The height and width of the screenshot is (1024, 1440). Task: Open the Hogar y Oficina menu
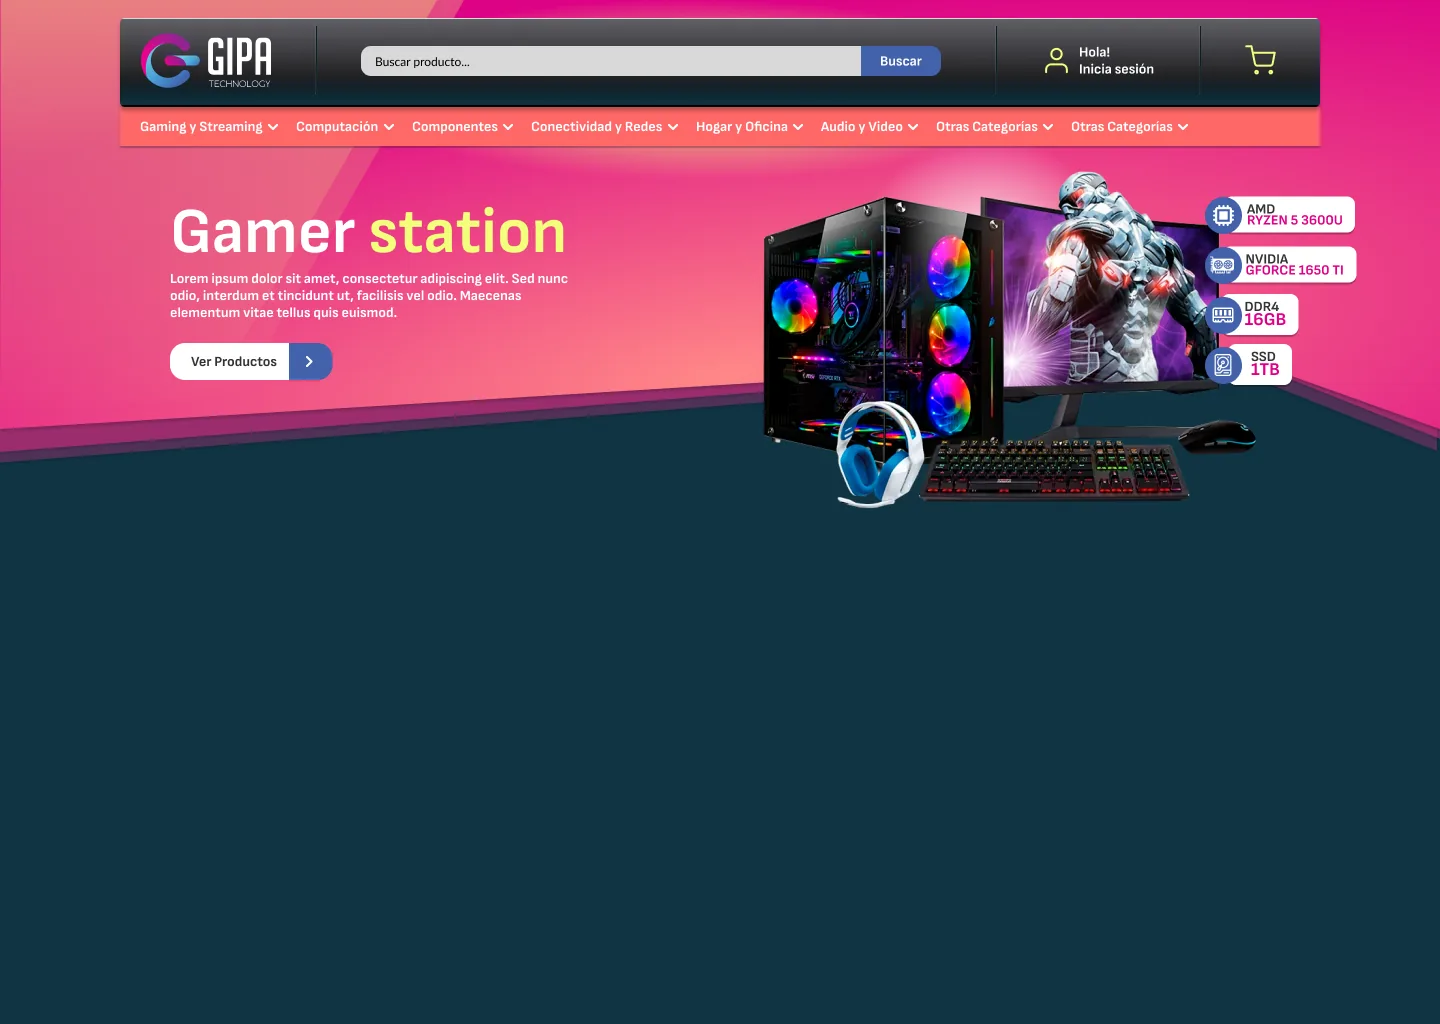pos(750,127)
